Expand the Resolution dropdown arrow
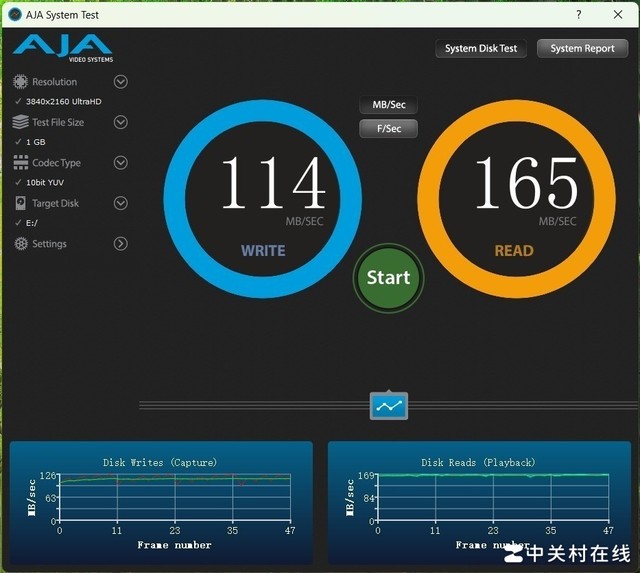 tap(120, 82)
